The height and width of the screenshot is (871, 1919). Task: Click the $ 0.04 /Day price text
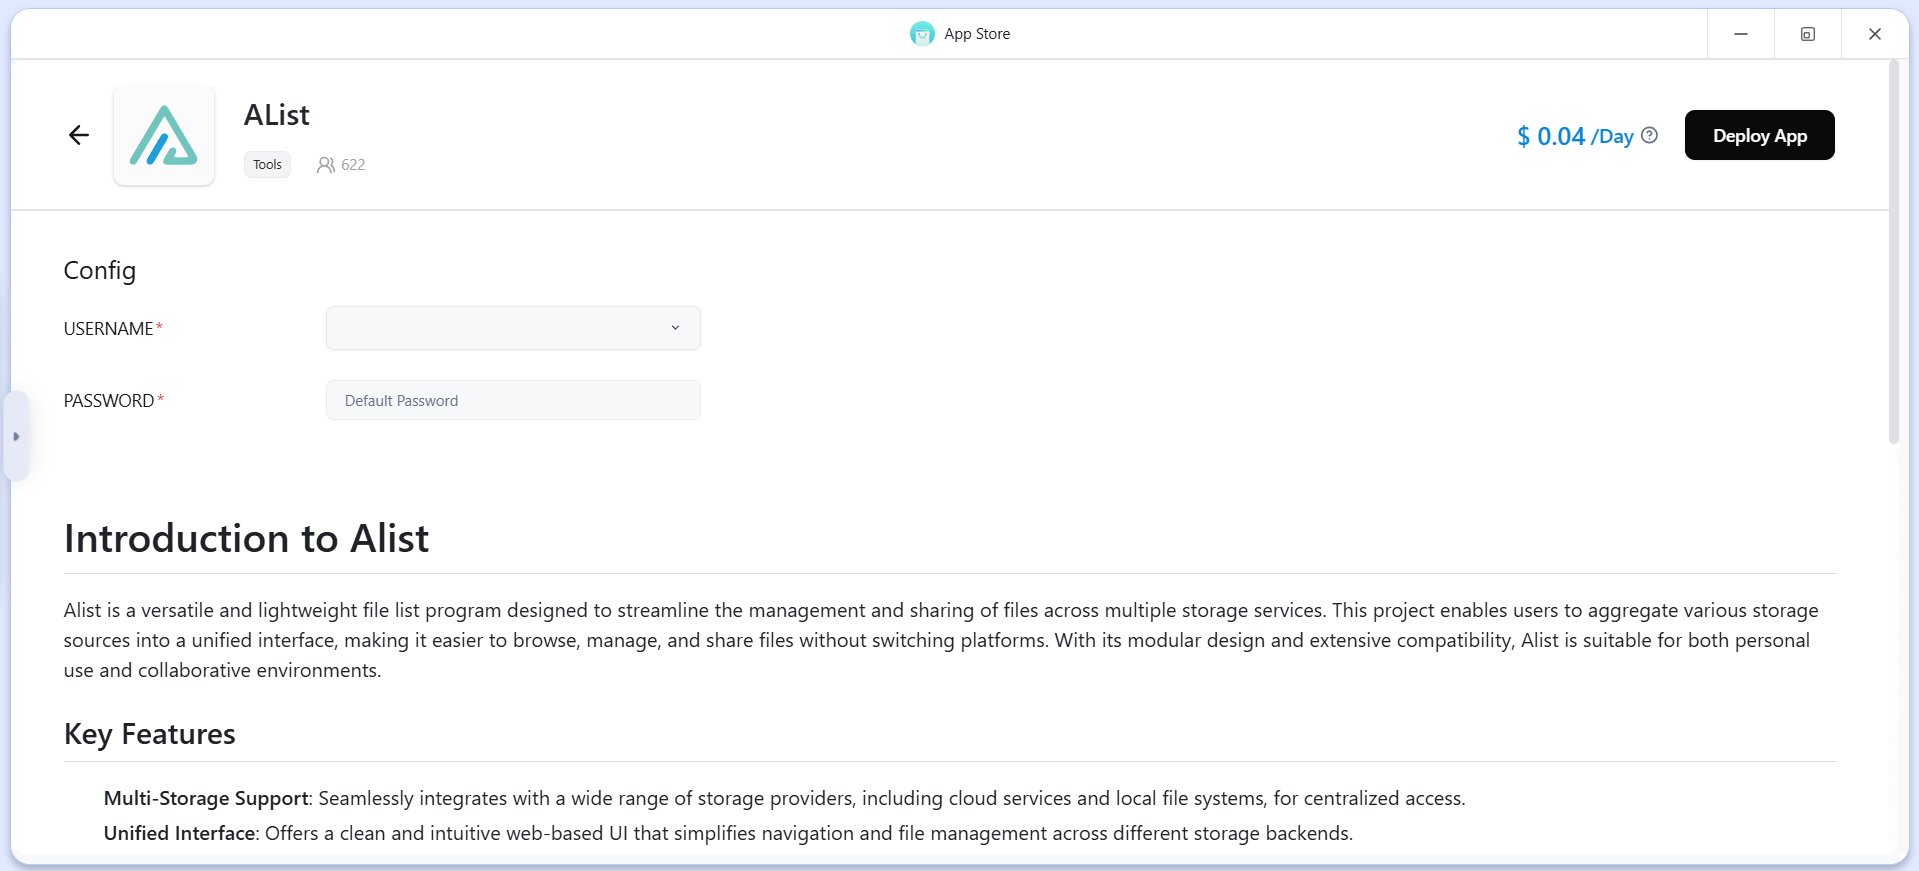coord(1575,136)
